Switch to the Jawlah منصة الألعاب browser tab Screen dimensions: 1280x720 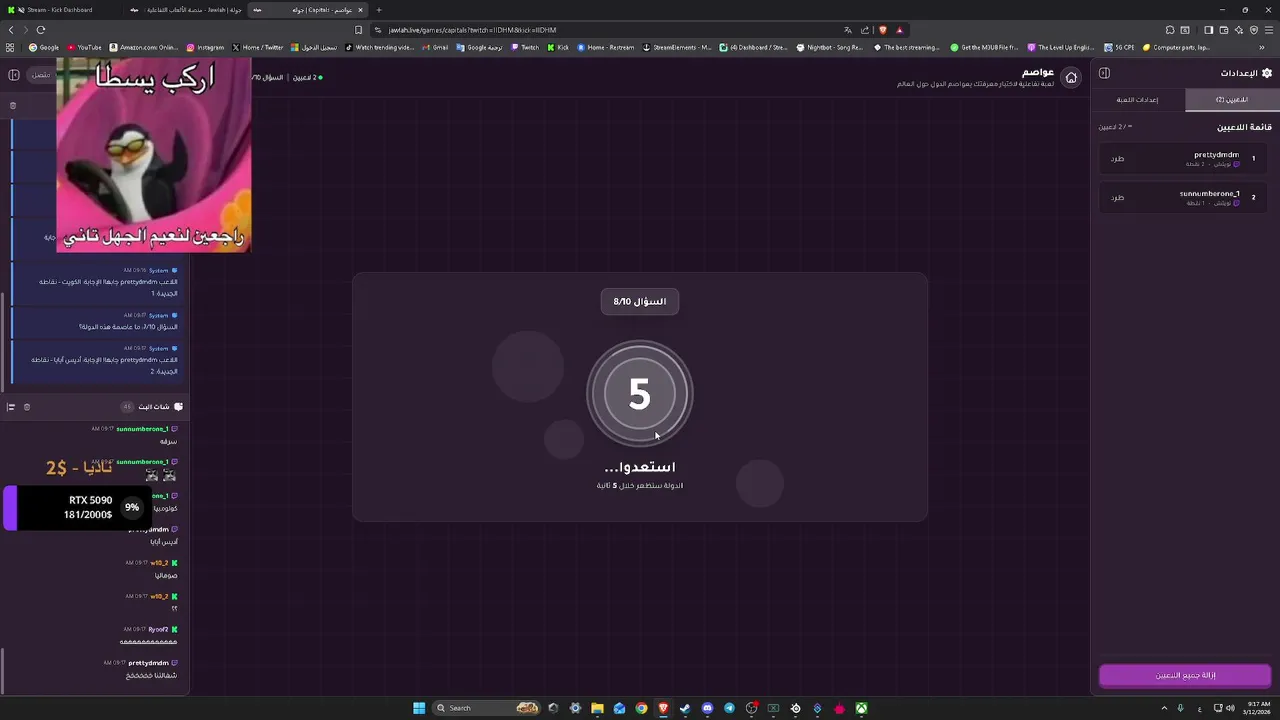pos(186,10)
